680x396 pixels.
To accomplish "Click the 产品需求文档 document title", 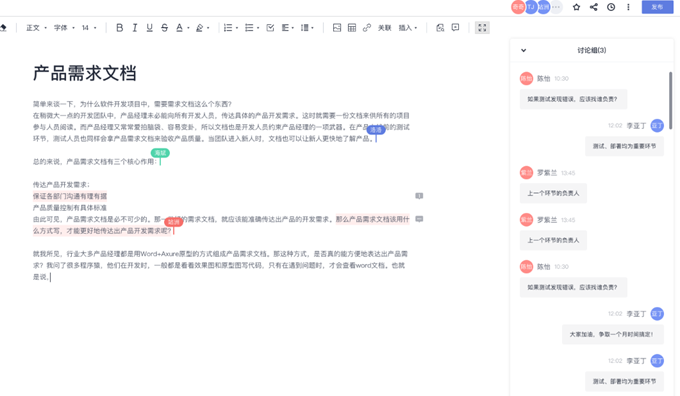I will tap(85, 73).
